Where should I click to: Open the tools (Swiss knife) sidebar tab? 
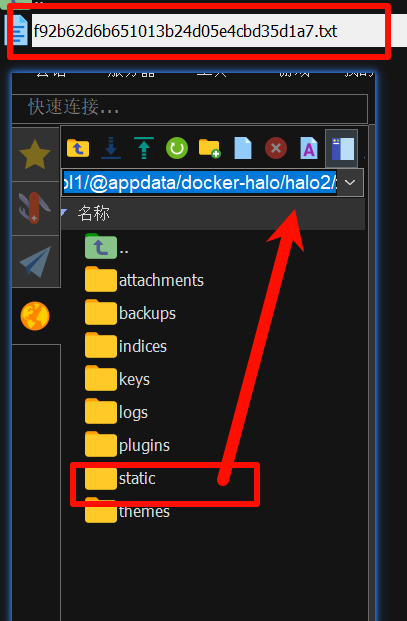[35, 208]
